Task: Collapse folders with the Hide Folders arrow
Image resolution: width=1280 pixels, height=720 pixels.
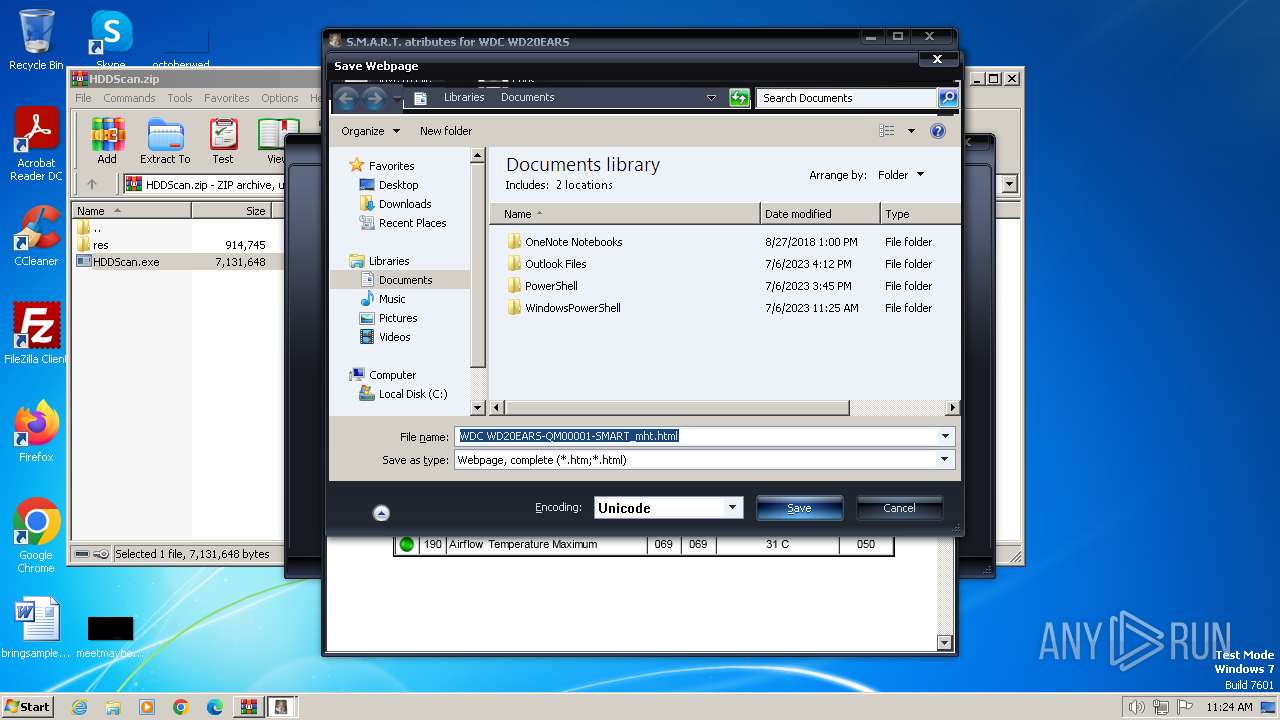Action: pyautogui.click(x=381, y=513)
